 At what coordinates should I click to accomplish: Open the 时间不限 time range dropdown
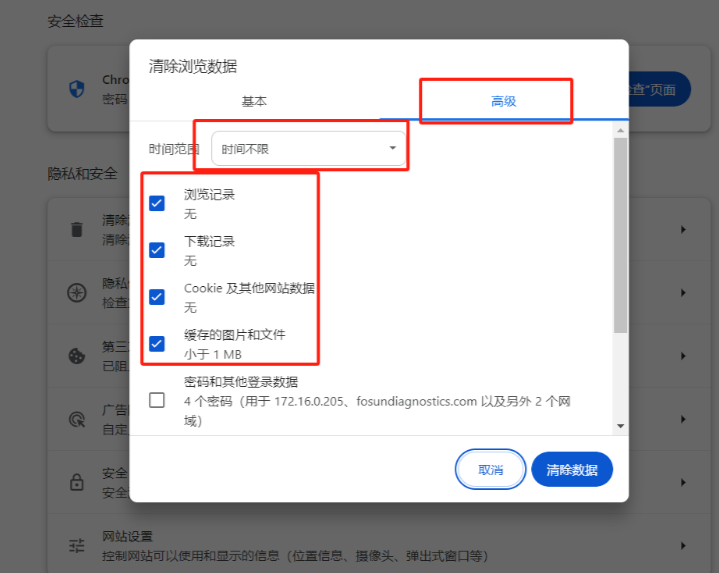[309, 149]
